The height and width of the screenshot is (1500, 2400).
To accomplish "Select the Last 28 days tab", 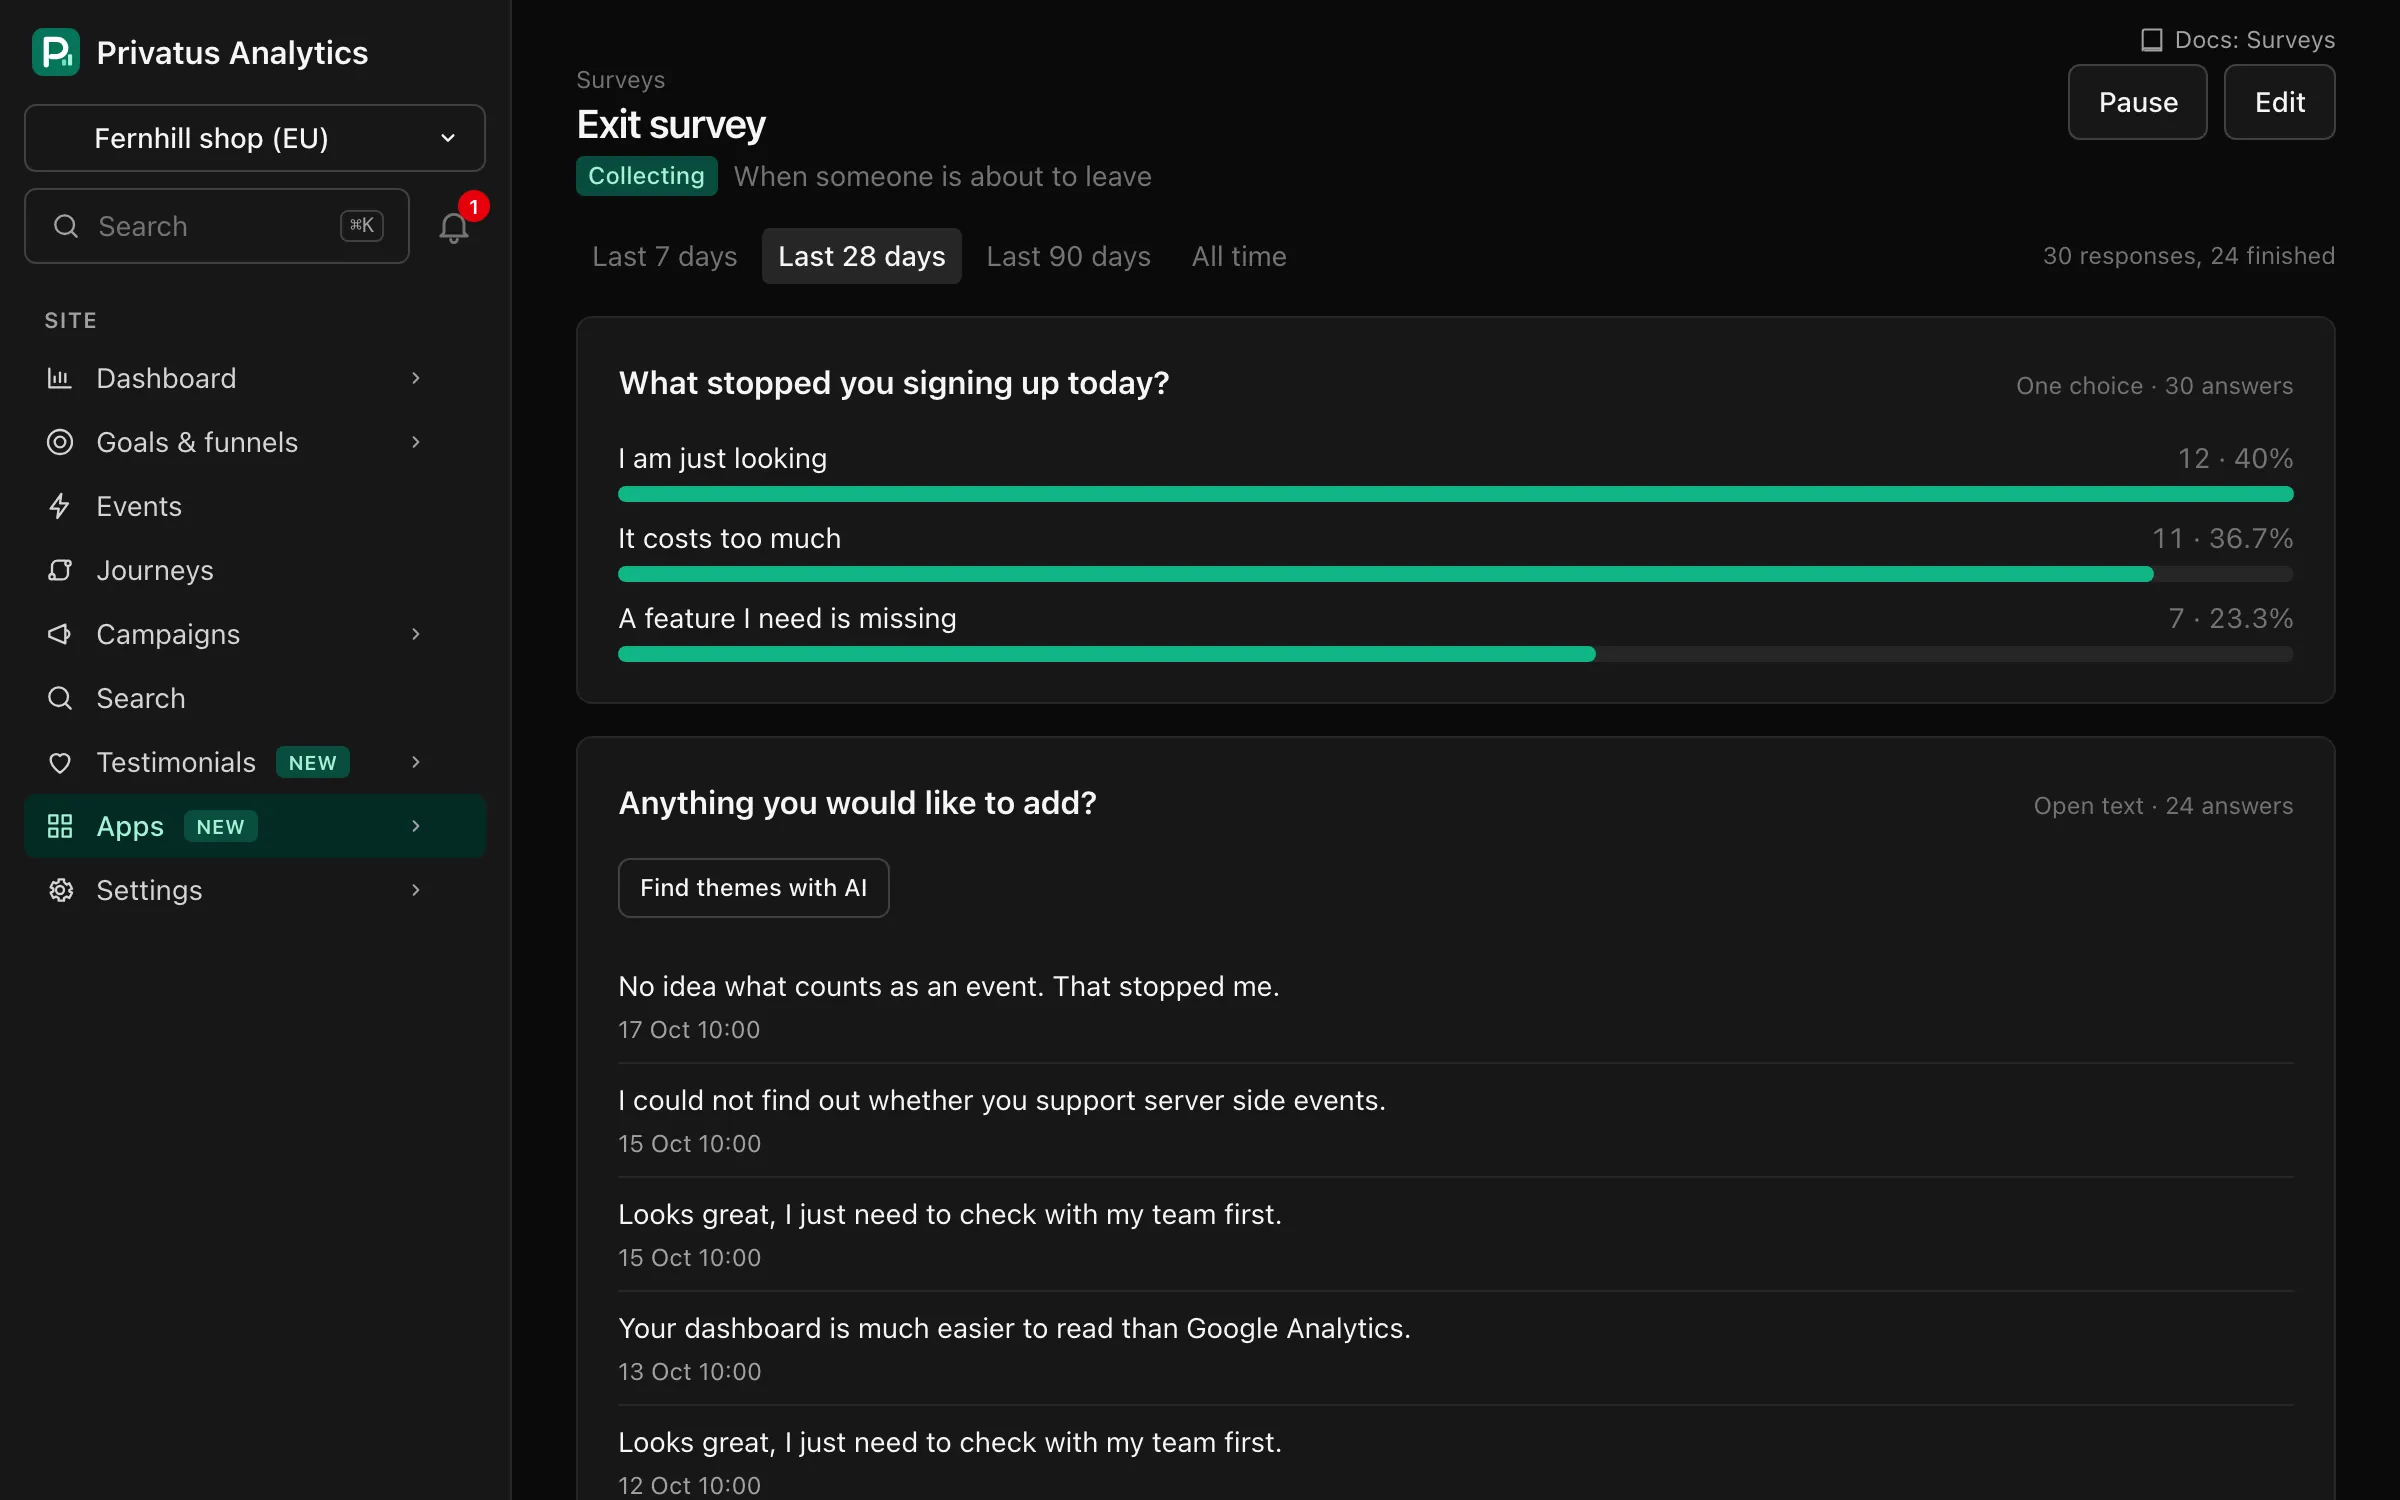I will (862, 256).
